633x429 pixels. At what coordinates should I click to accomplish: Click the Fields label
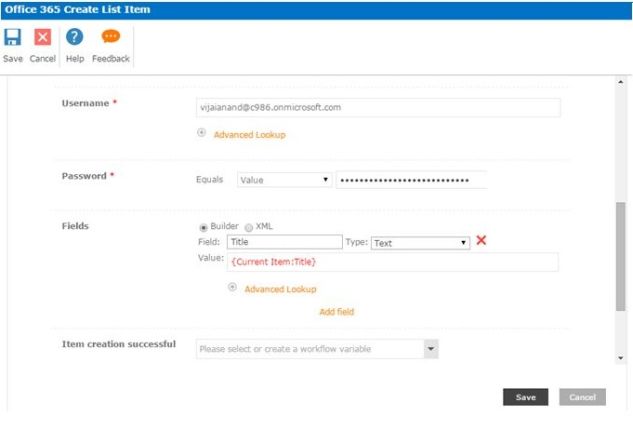click(x=75, y=226)
